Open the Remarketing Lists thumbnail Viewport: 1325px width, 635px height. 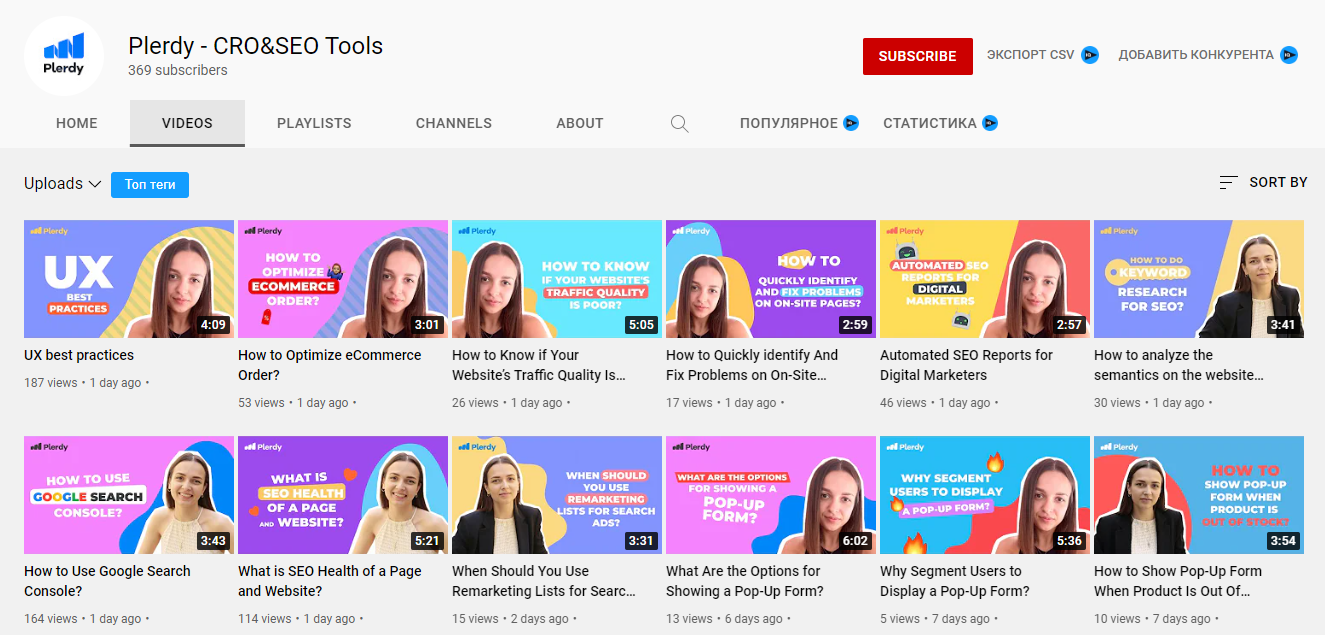557,495
